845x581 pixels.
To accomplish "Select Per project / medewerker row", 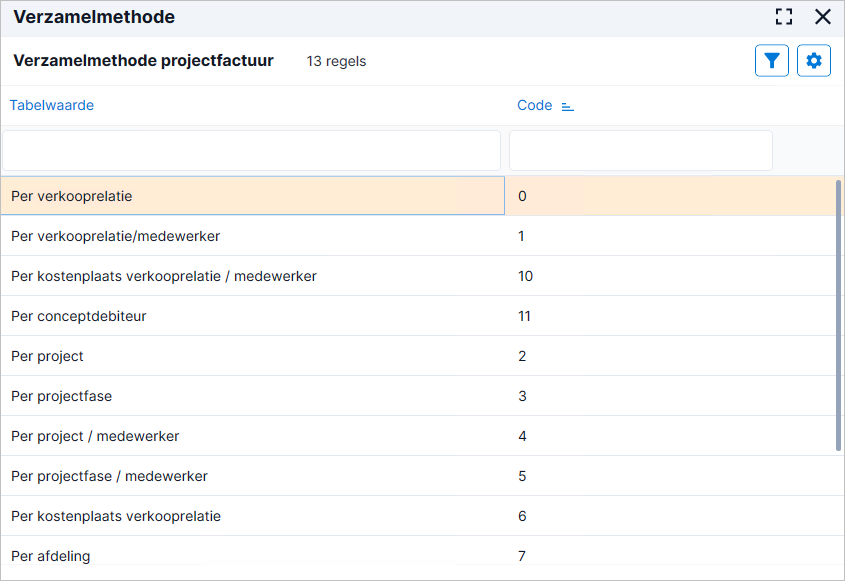I will click(x=418, y=435).
